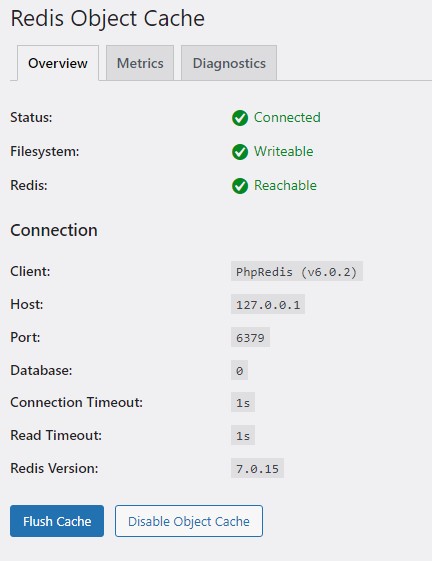Click the Connection Timeout value 1s
This screenshot has width=432, height=561.
pyautogui.click(x=243, y=403)
